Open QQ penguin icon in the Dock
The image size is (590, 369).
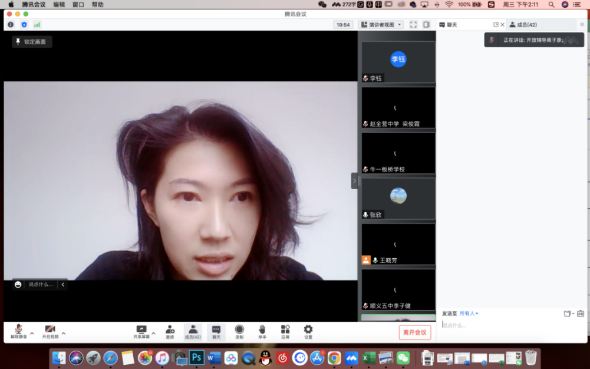point(266,358)
